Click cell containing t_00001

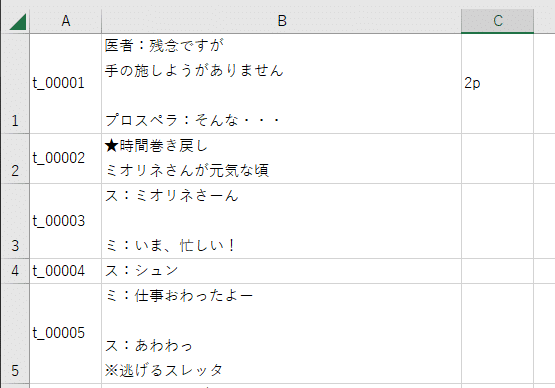[x=65, y=84]
